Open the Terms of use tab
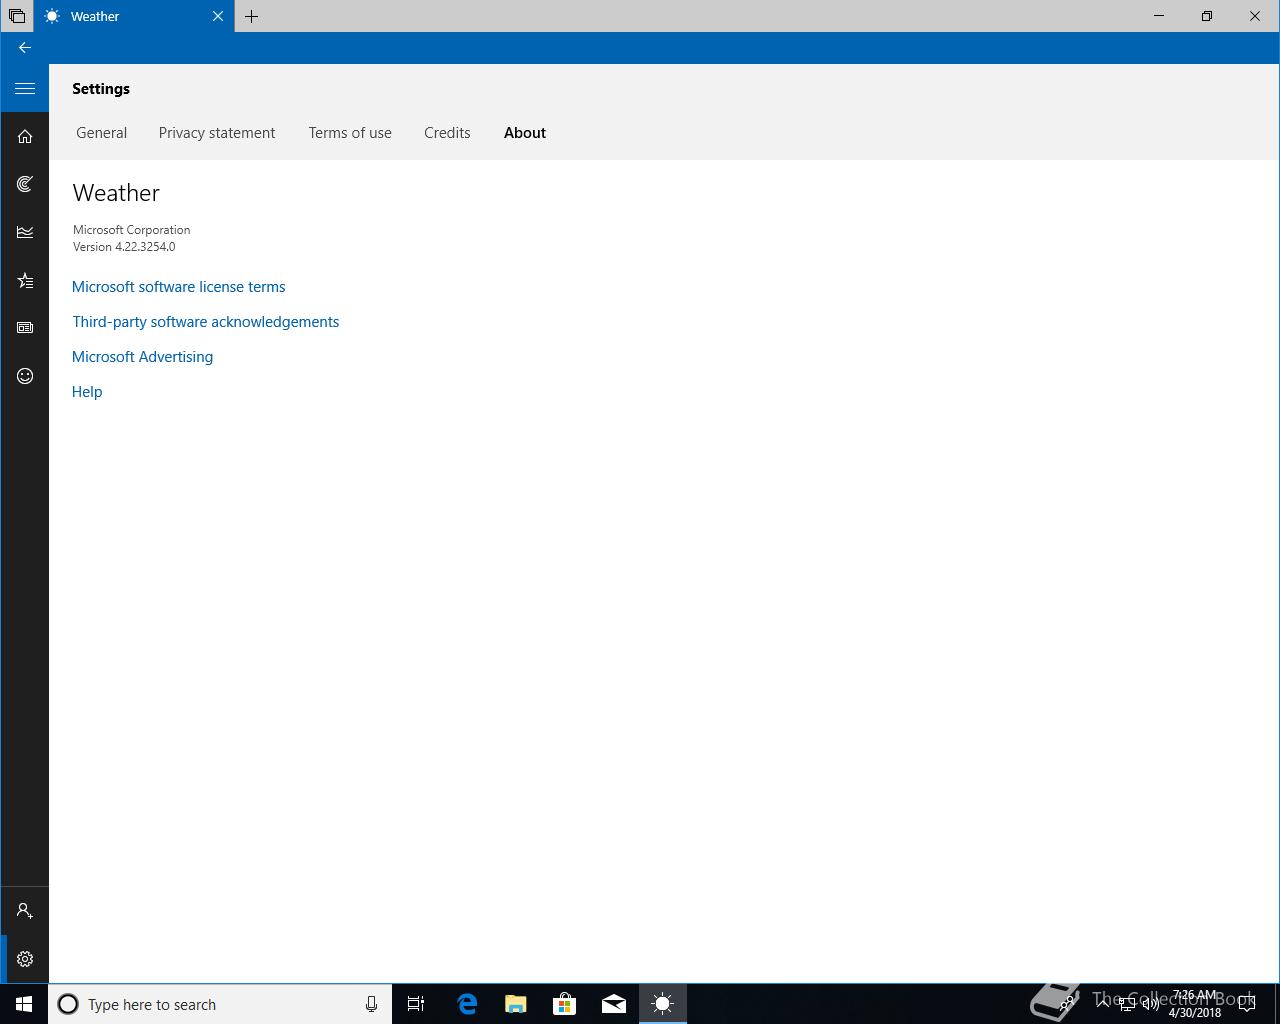The height and width of the screenshot is (1024, 1280). click(350, 133)
